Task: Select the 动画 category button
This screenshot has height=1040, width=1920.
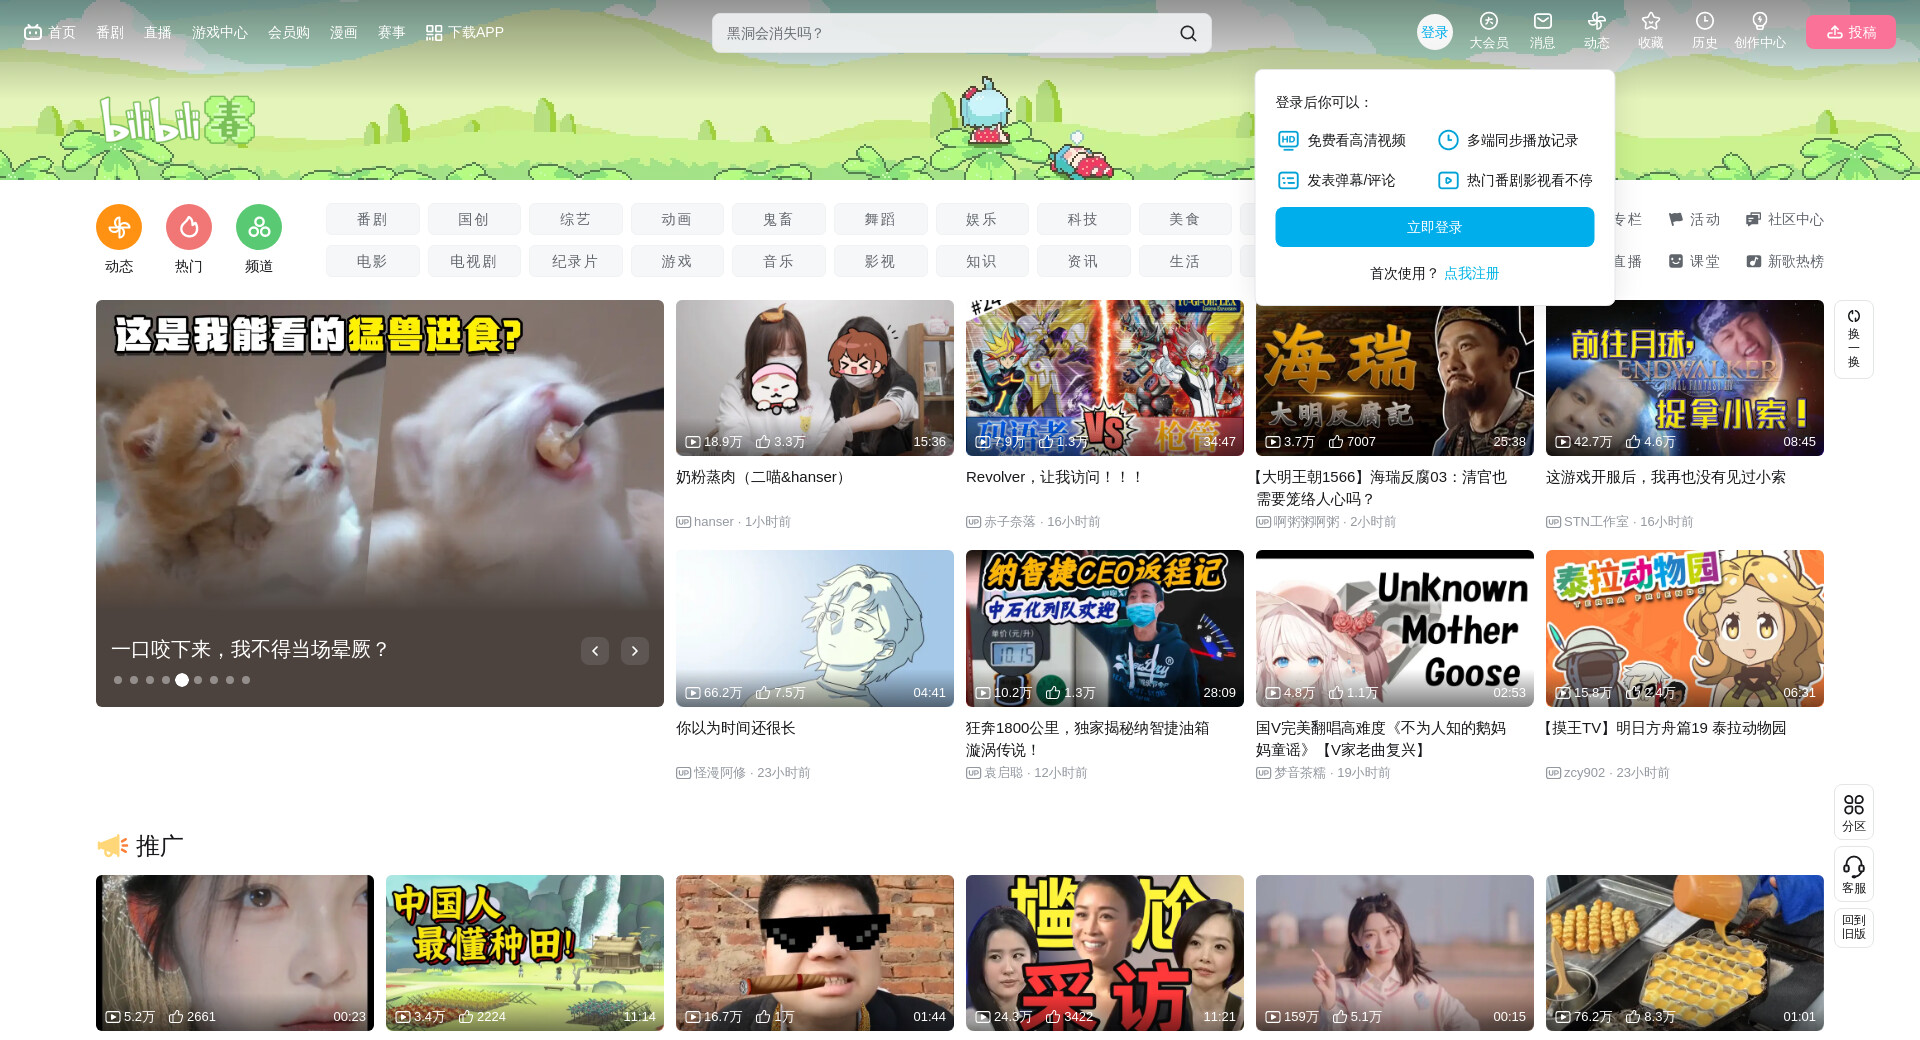Action: (677, 219)
